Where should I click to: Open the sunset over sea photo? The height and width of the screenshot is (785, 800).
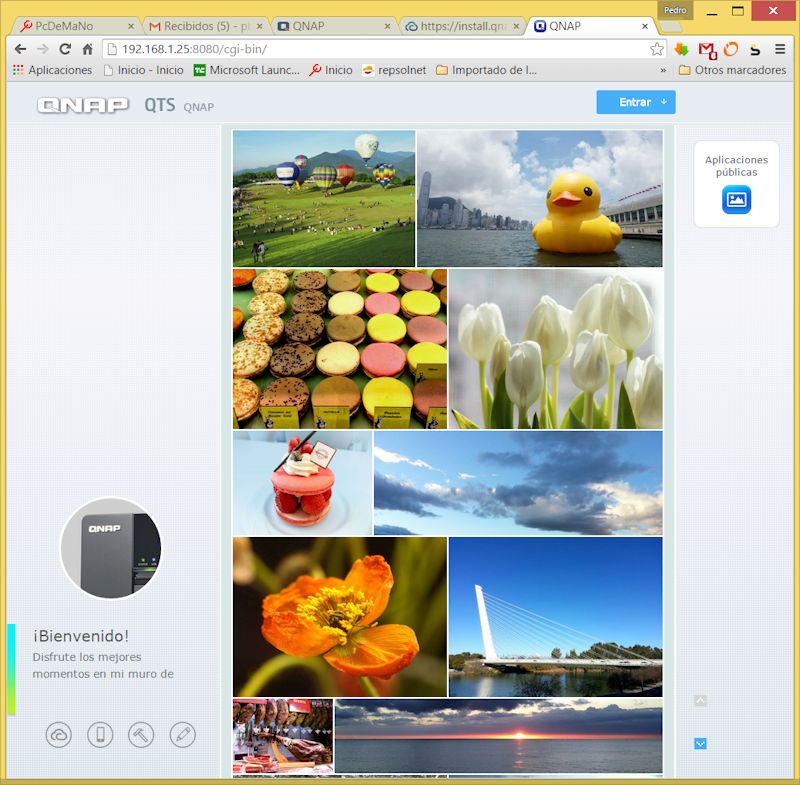[x=498, y=736]
